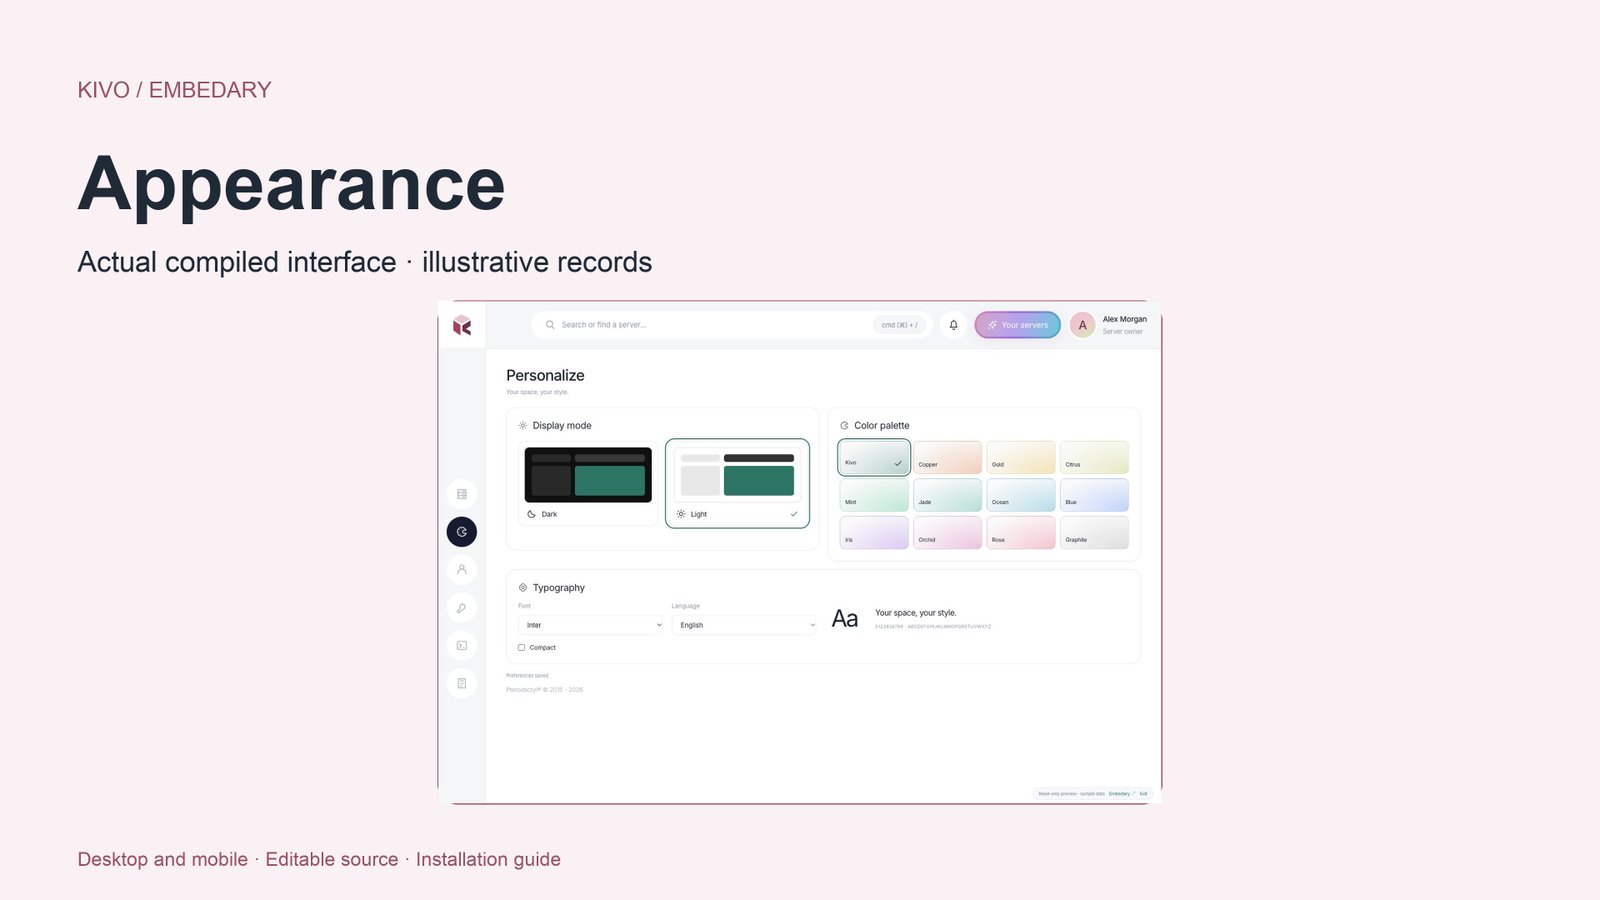The width and height of the screenshot is (1600, 900).
Task: Open the key sidebar icon
Action: [462, 608]
